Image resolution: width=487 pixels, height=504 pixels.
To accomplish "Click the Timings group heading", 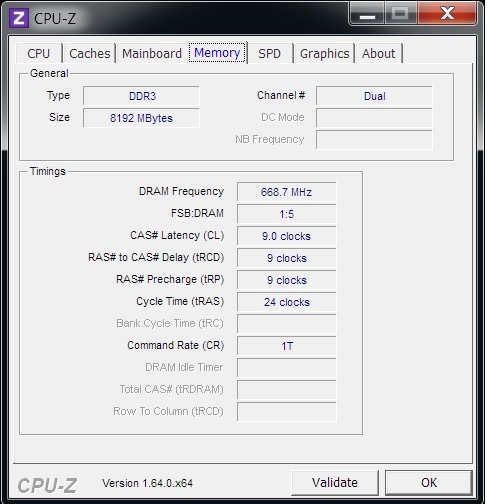I will click(x=48, y=171).
